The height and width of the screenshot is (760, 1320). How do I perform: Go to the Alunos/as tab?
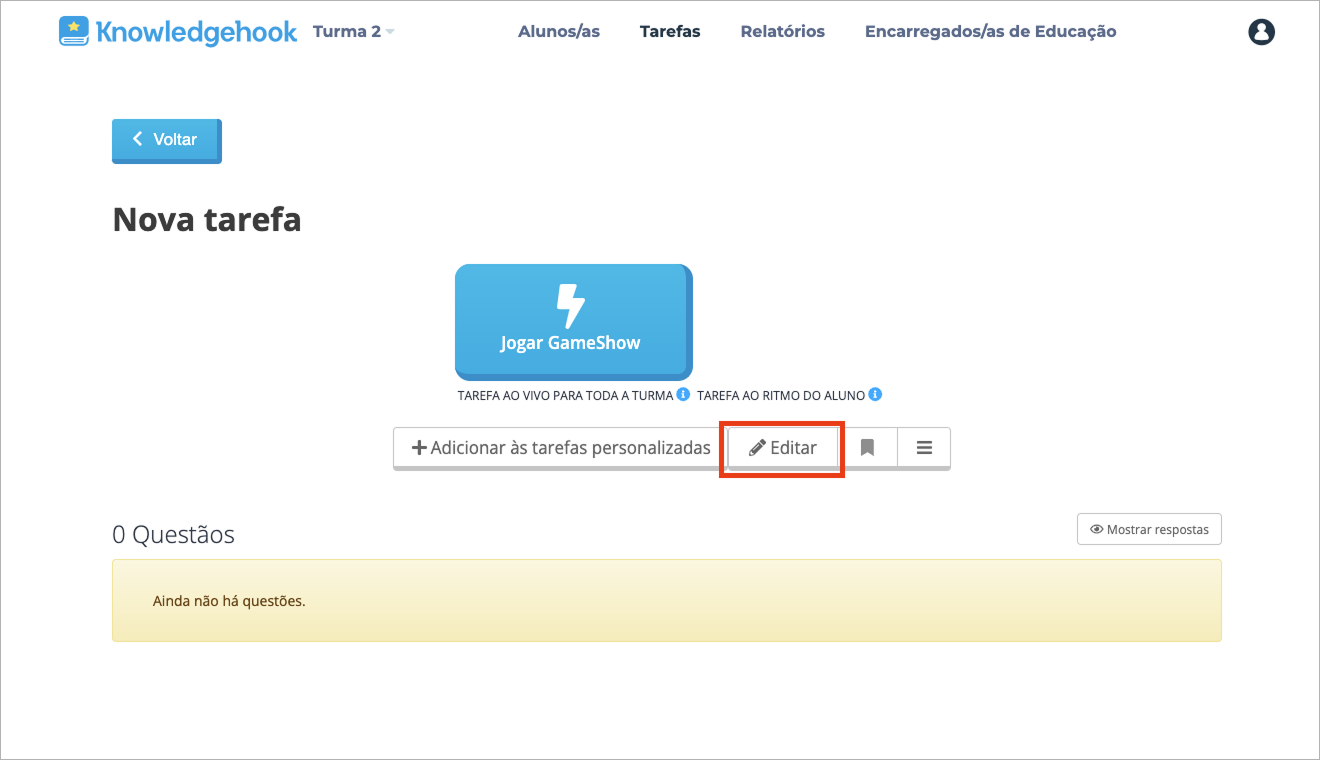pyautogui.click(x=559, y=31)
